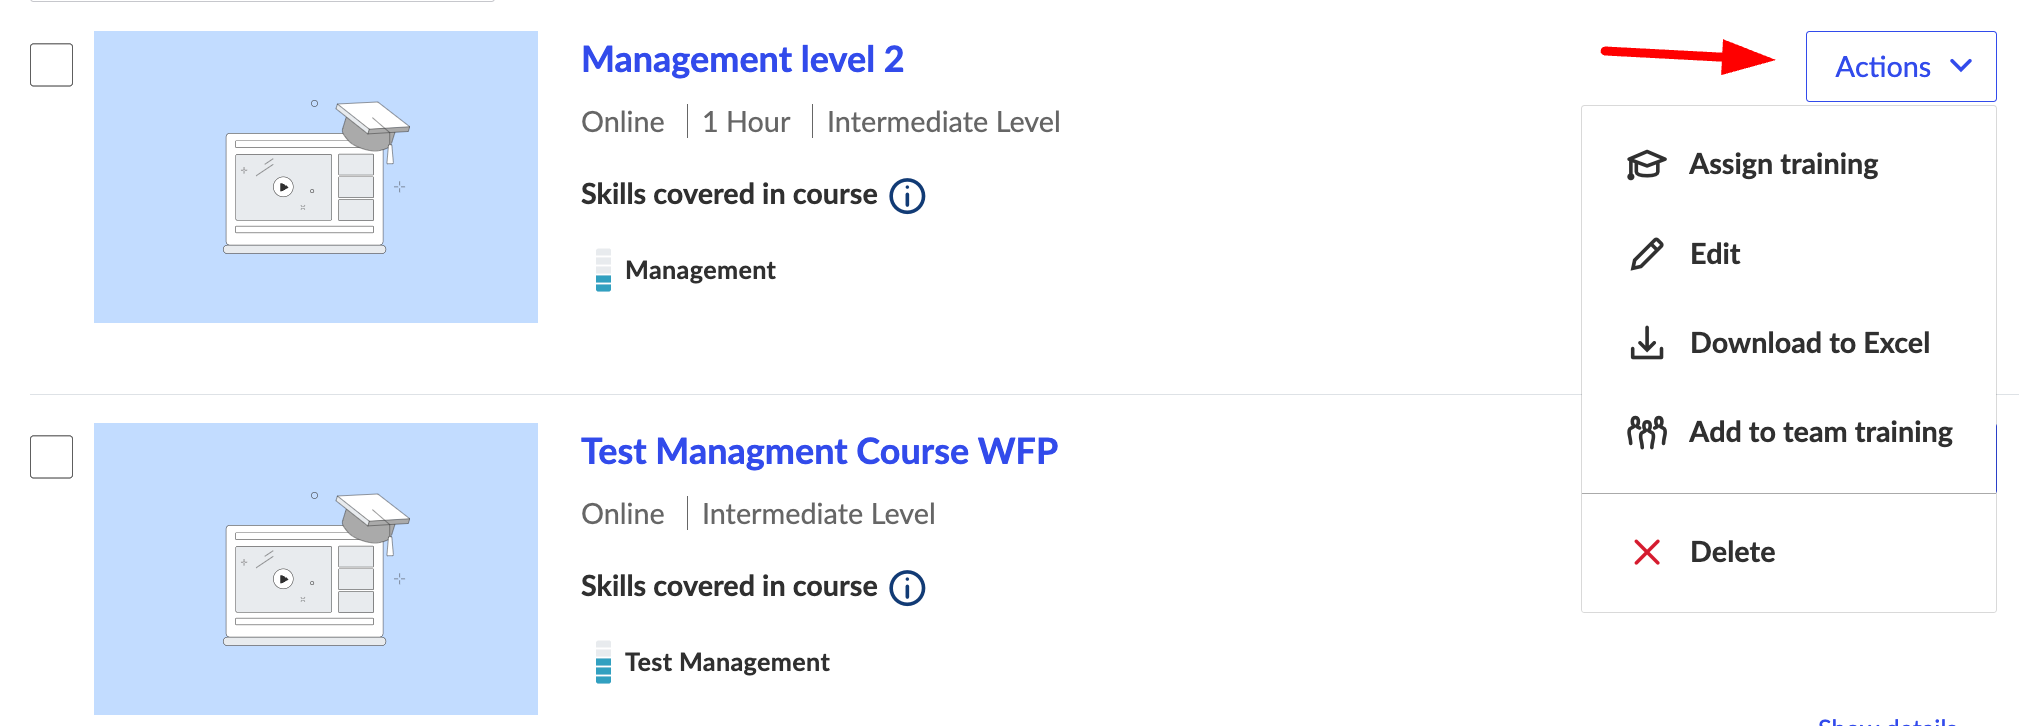This screenshot has height=726, width=2037.
Task: Choose Add to team training option
Action: (1820, 432)
